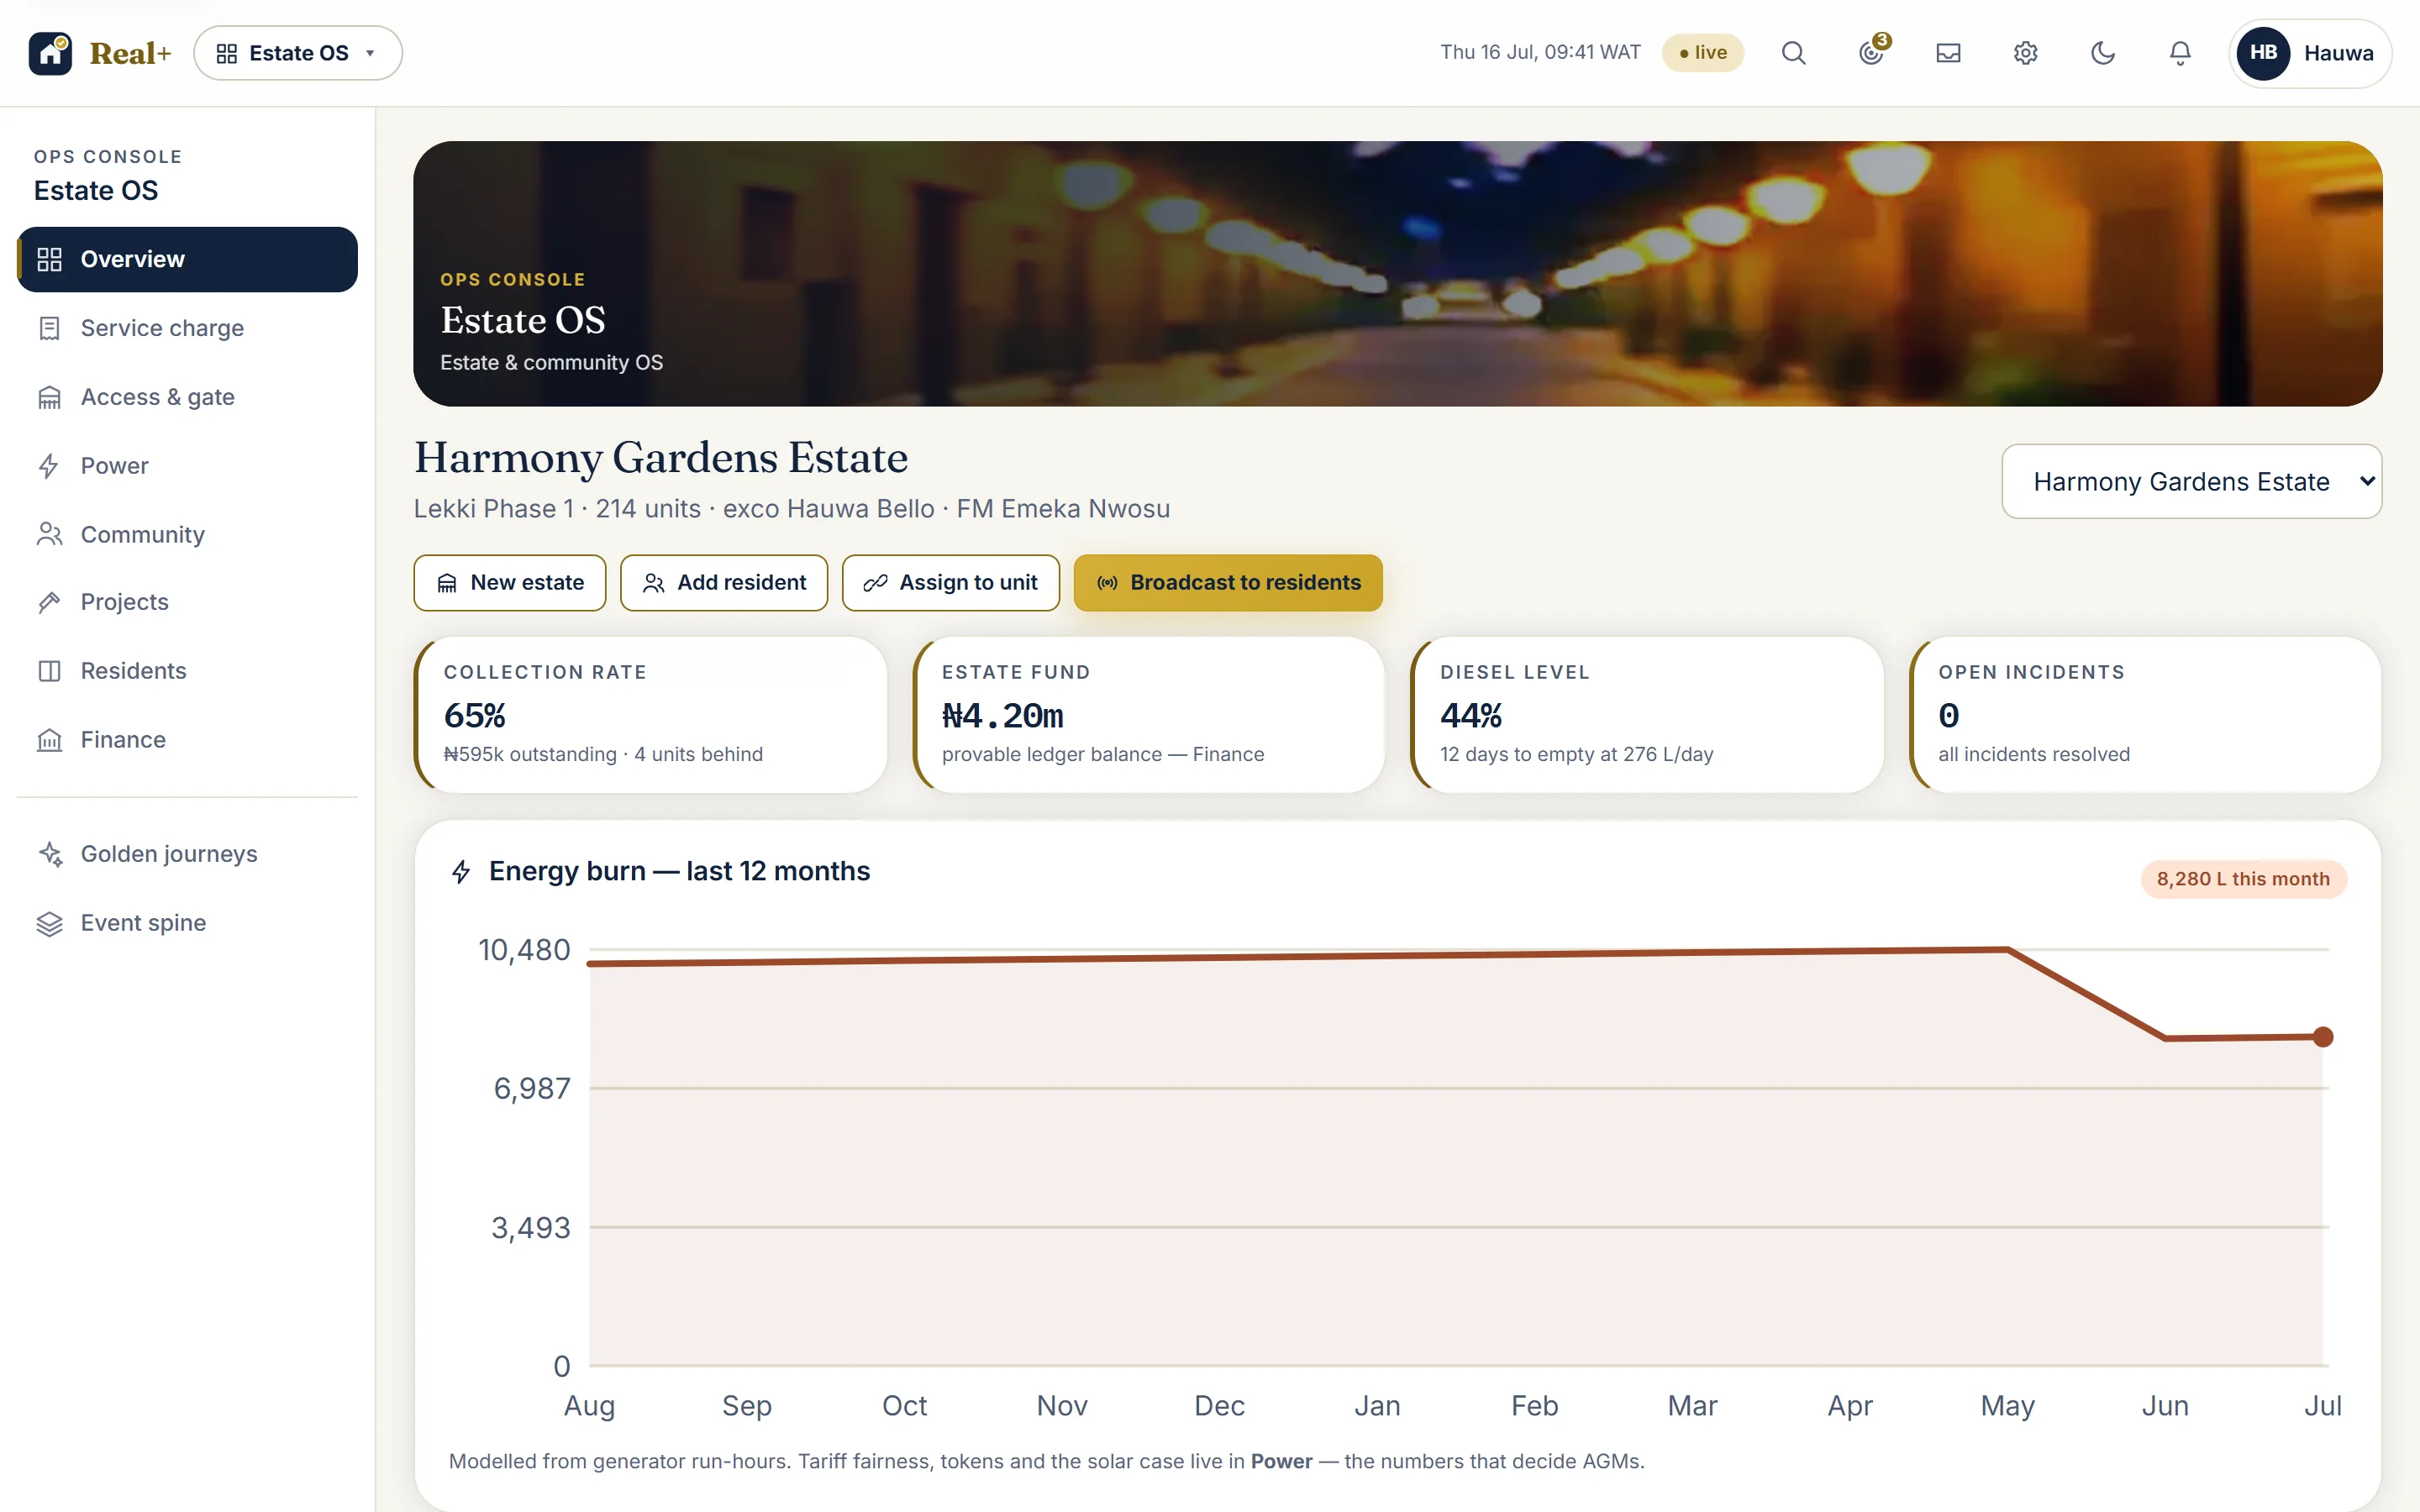Click ₦595k outstanding · 4 units behind text
Image resolution: width=2420 pixels, height=1512 pixels.
coord(603,754)
